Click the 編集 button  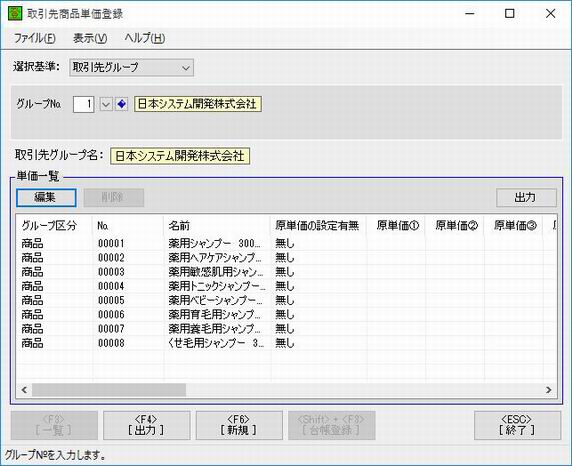pos(46,197)
